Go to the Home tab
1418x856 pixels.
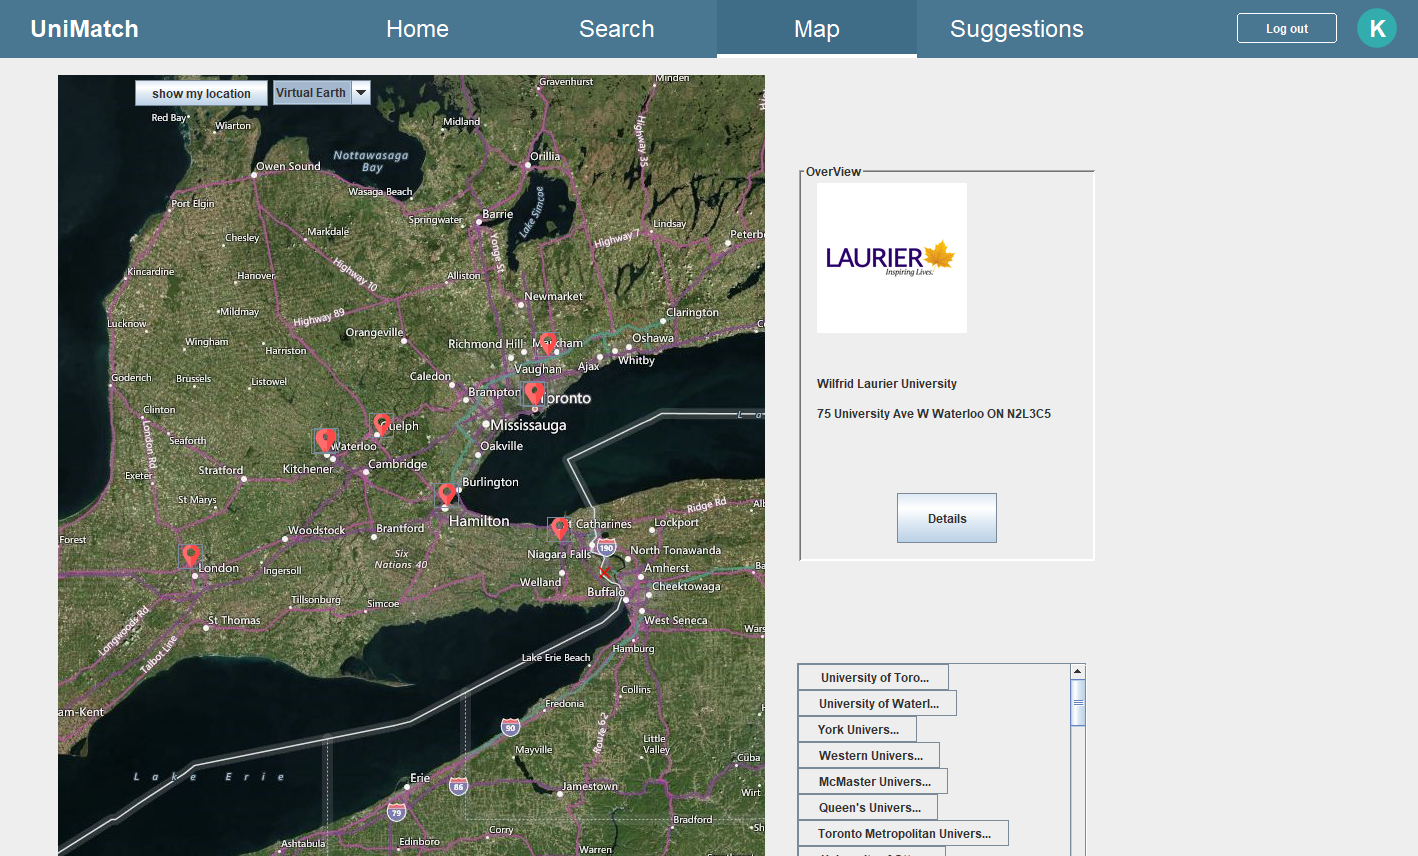417,29
